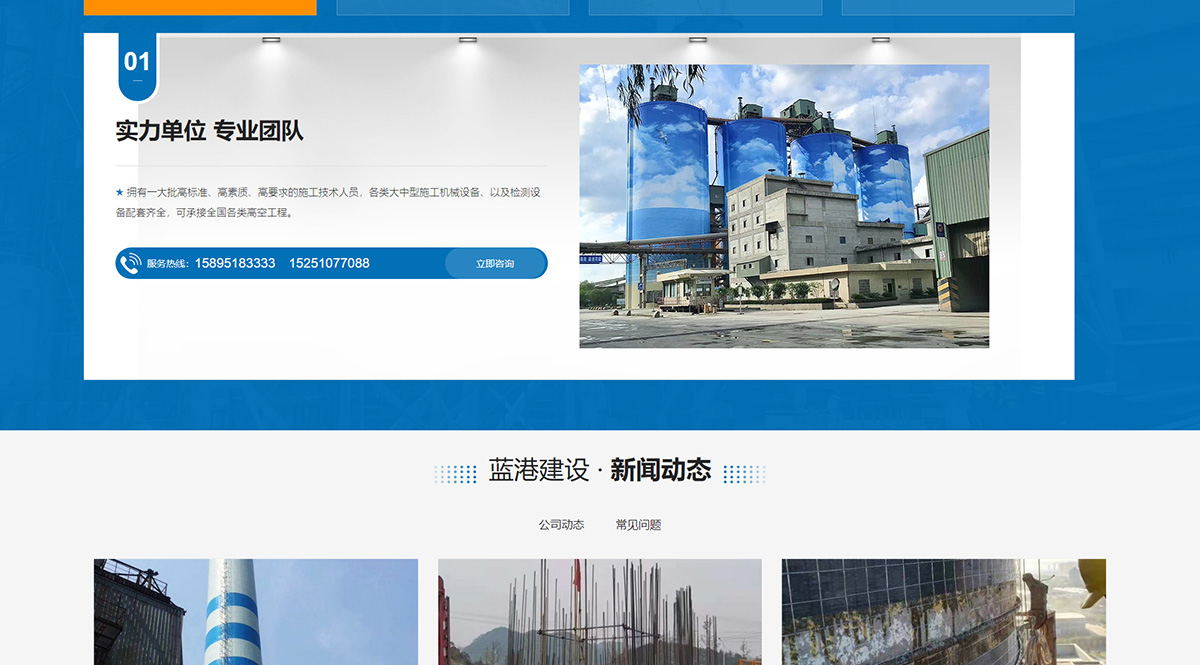The width and height of the screenshot is (1200, 665).
Task: Click the factory silos photo
Action: pyautogui.click(x=785, y=205)
